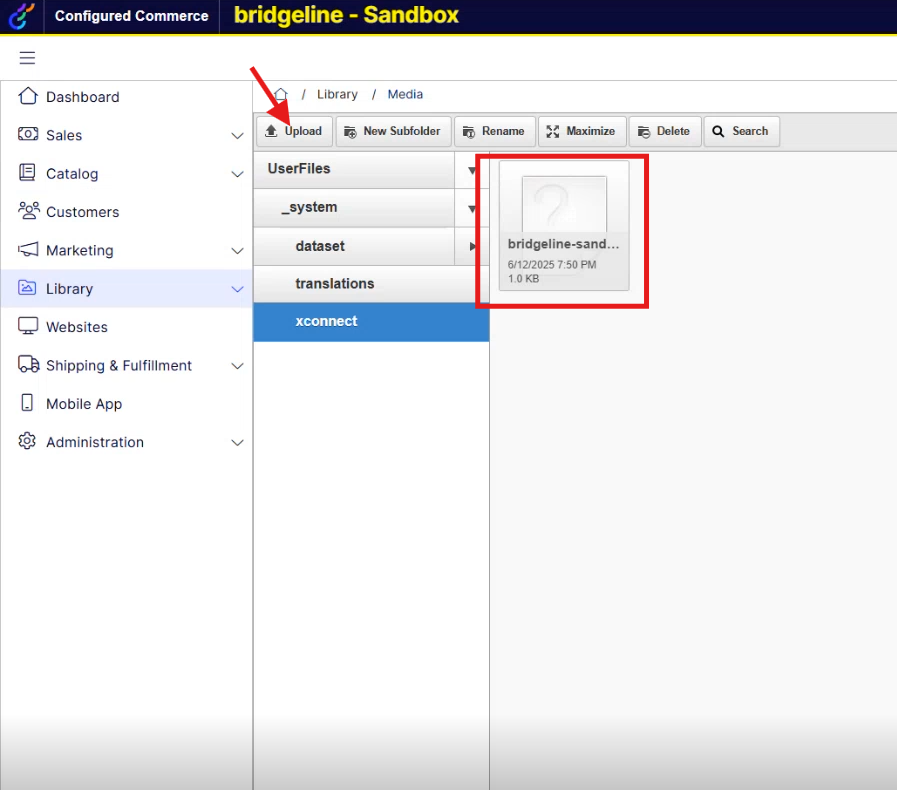Click the Search button label
The height and width of the screenshot is (790, 897).
click(x=750, y=131)
